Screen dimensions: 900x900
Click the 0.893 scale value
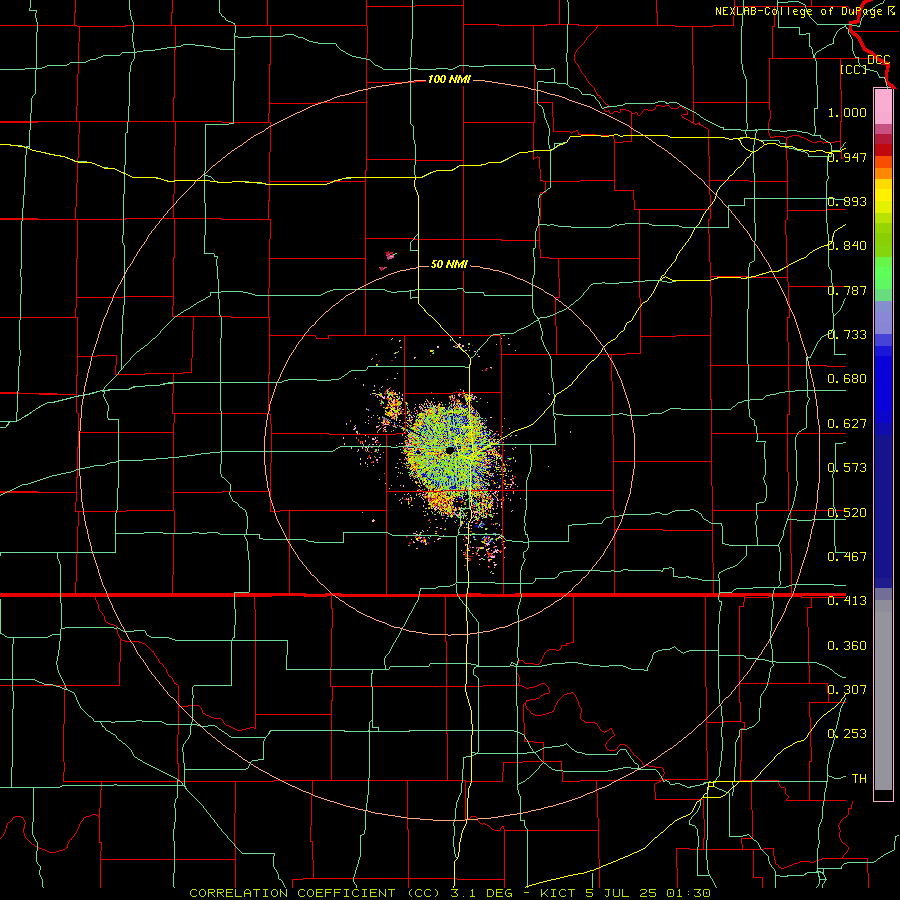coord(847,201)
